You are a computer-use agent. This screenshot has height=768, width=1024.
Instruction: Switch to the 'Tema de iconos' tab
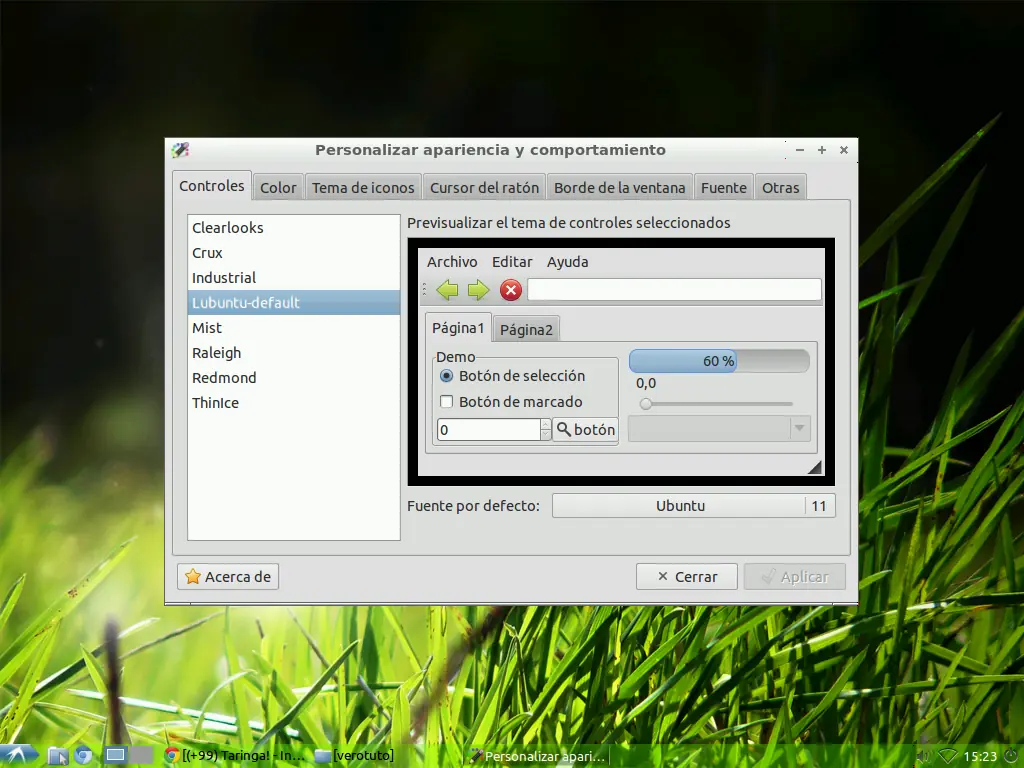pos(363,188)
